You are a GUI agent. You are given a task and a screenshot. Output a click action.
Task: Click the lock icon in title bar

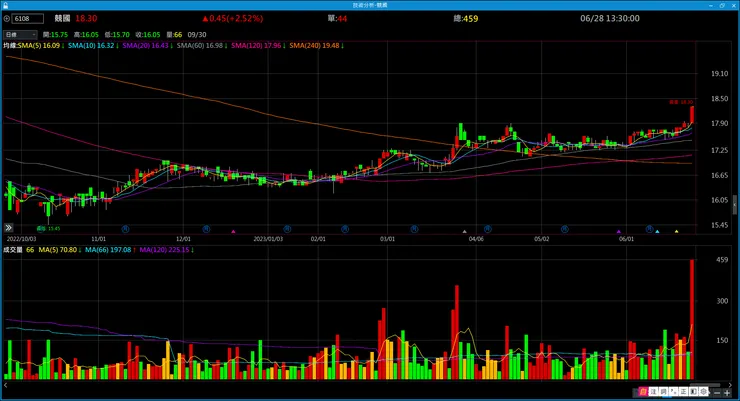point(5,5)
